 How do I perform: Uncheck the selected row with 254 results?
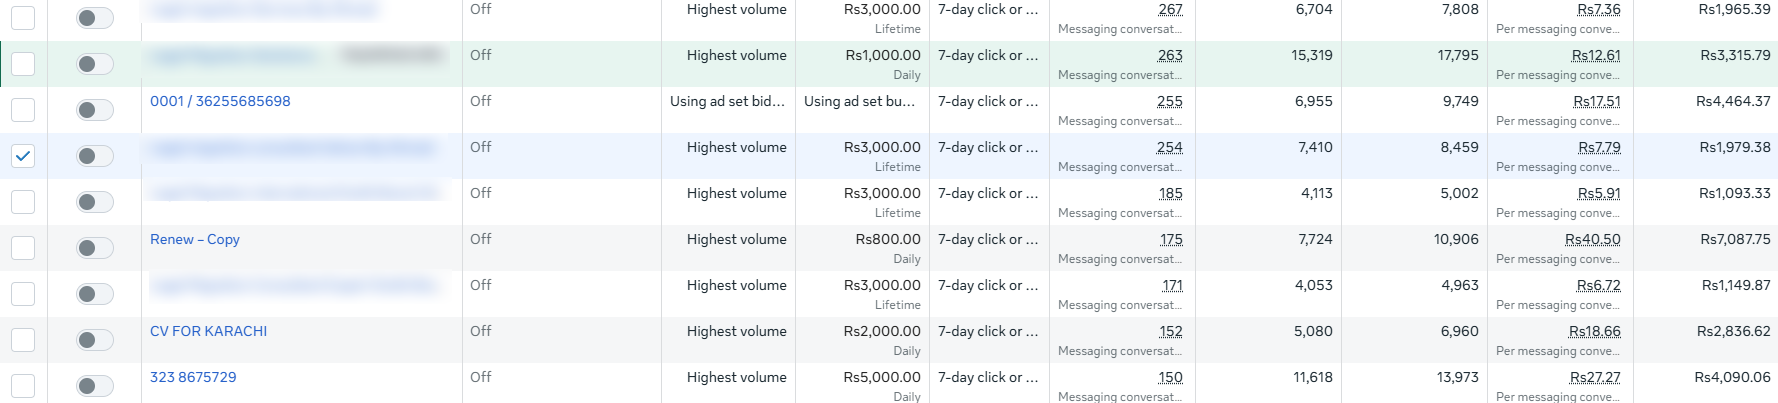tap(23, 156)
